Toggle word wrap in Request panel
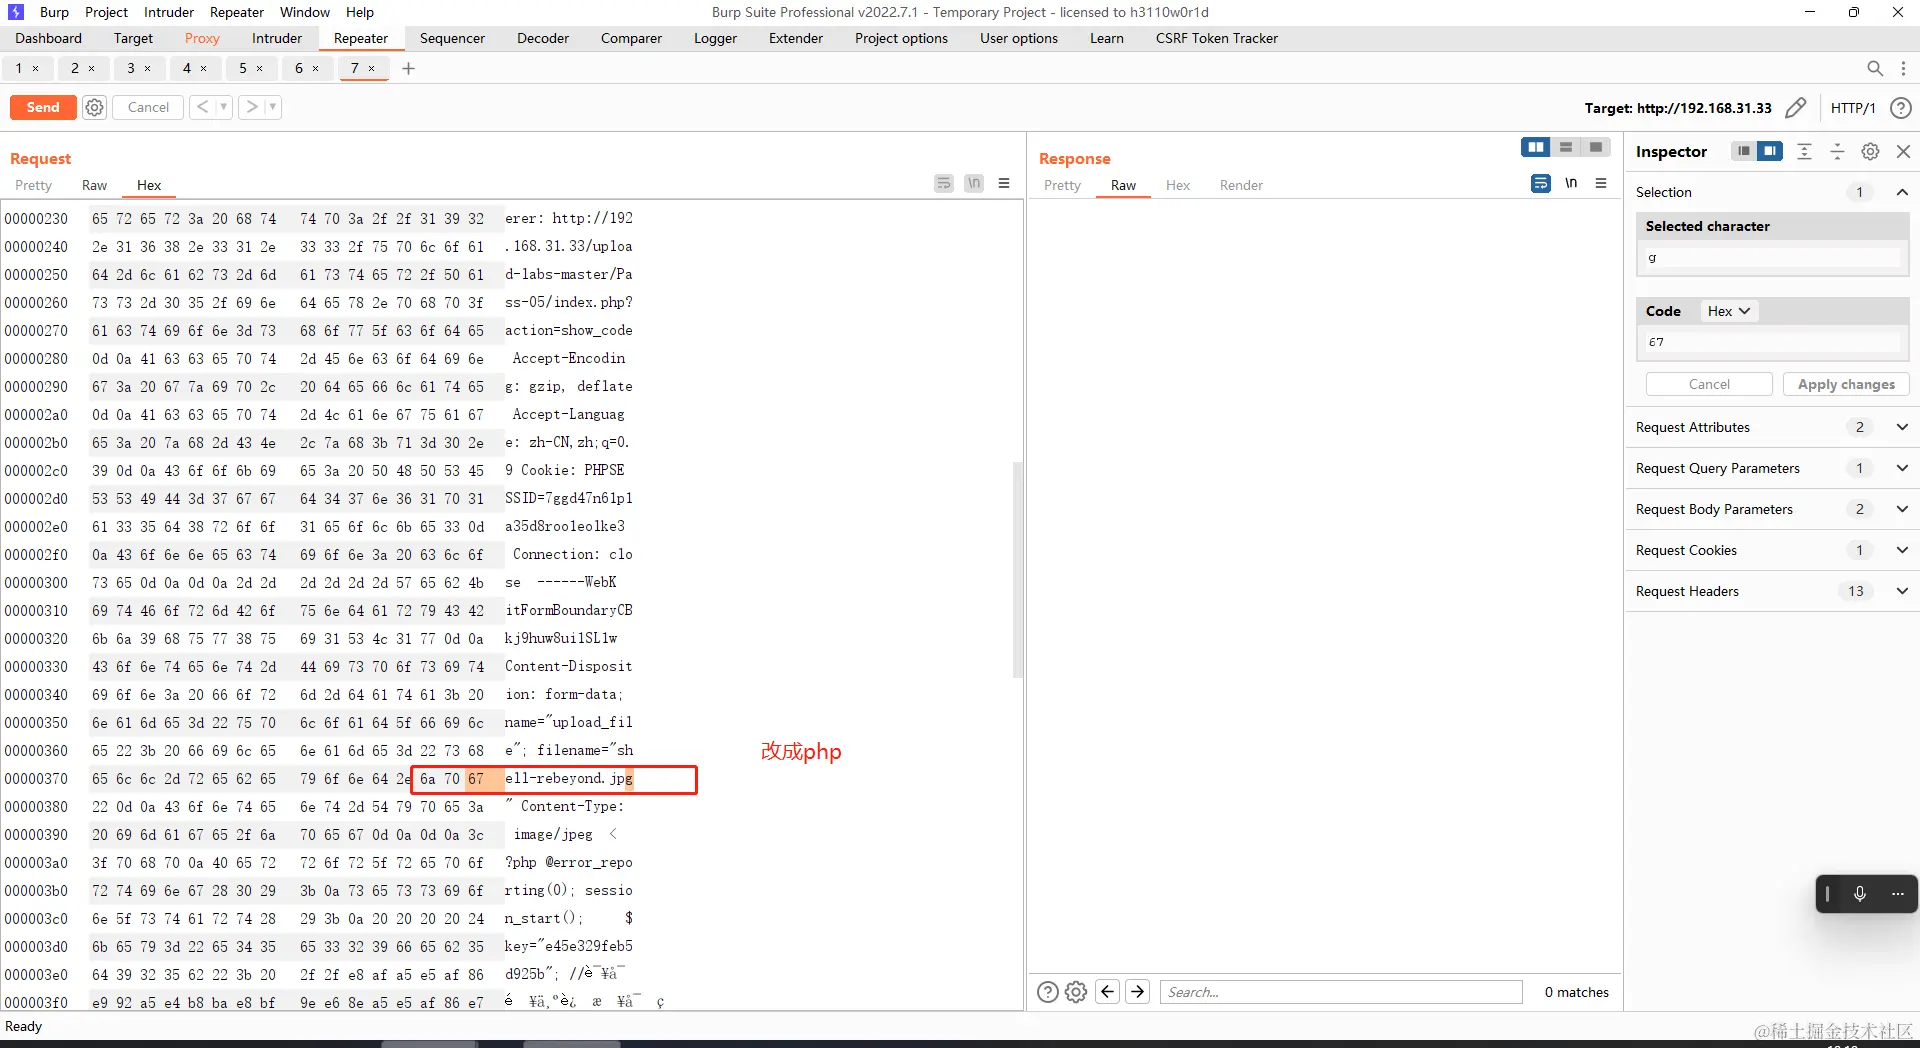This screenshot has width=1920, height=1048. point(944,184)
